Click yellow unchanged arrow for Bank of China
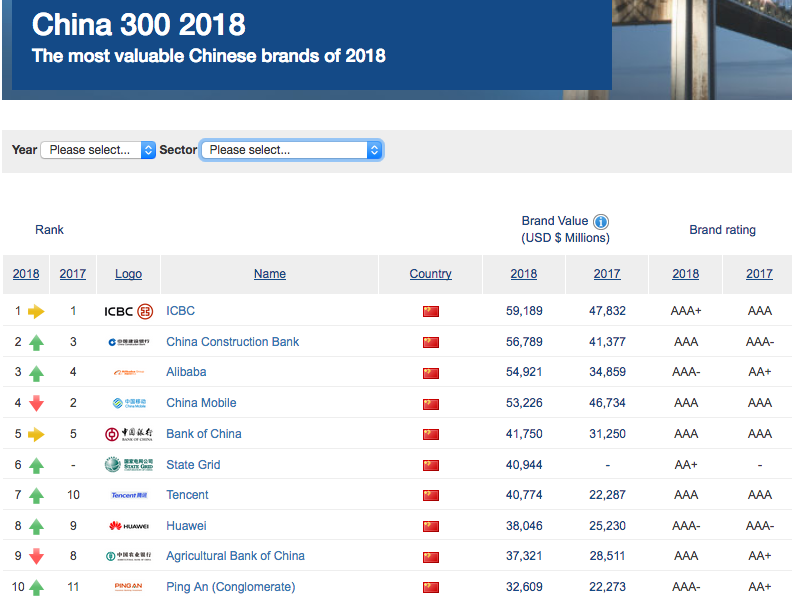The width and height of the screenshot is (792, 600). click(36, 434)
